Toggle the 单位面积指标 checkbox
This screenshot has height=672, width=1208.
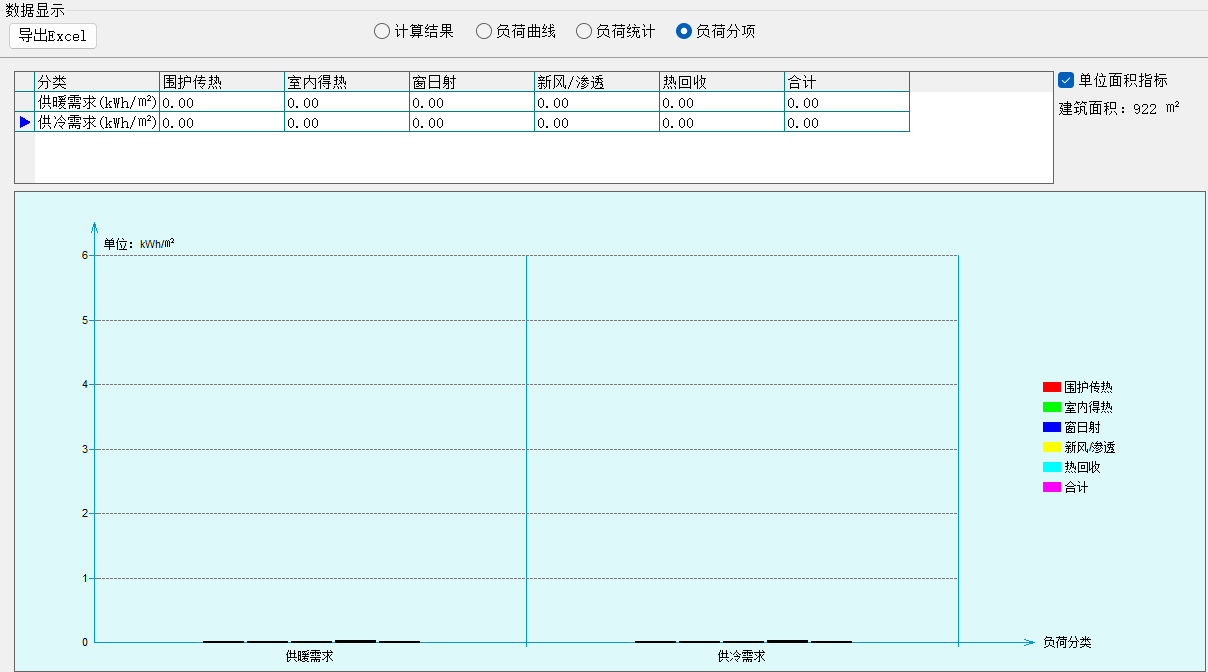pyautogui.click(x=1066, y=80)
